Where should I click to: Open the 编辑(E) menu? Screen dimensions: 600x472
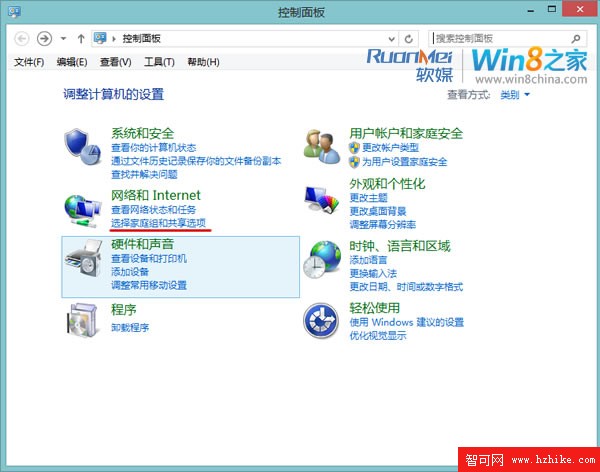72,62
